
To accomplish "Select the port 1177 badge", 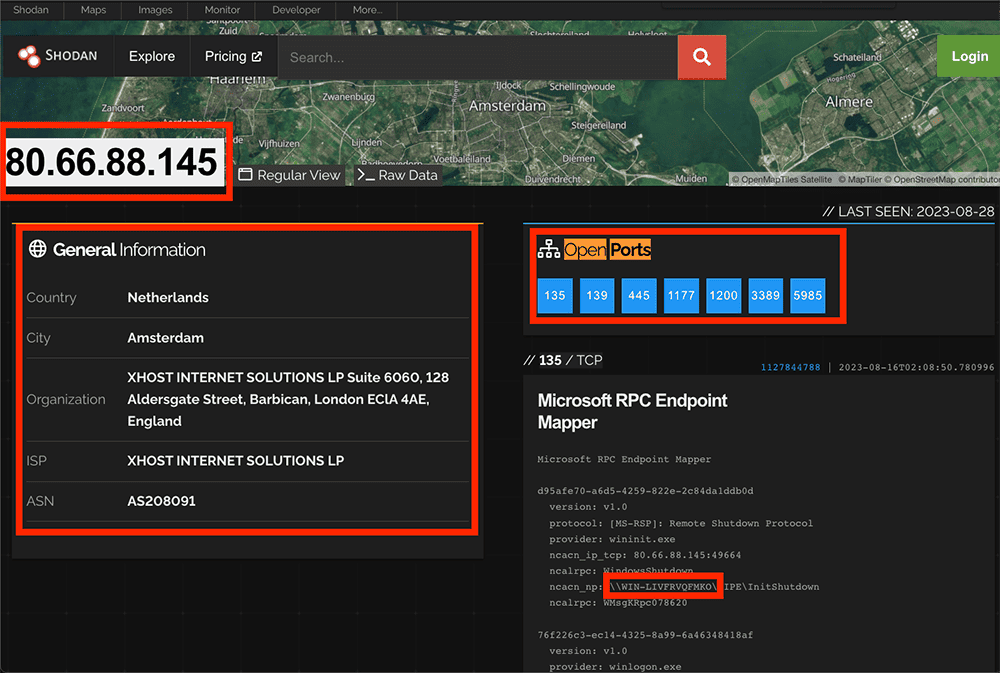I will (x=681, y=296).
